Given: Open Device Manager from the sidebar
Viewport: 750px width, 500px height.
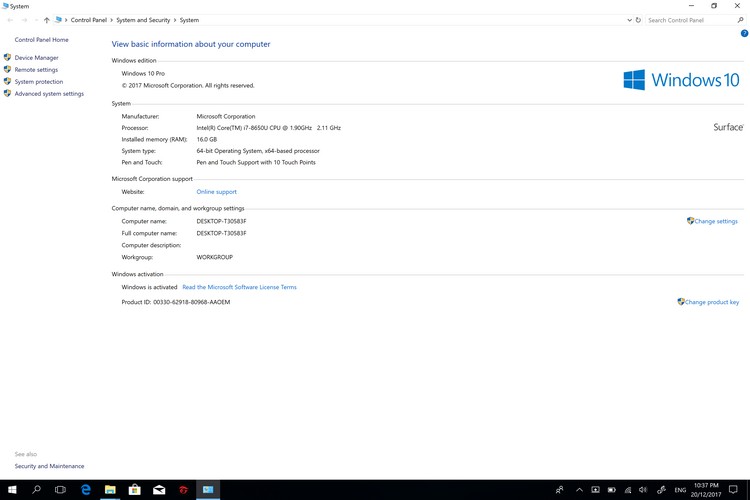Looking at the screenshot, I should (36, 57).
